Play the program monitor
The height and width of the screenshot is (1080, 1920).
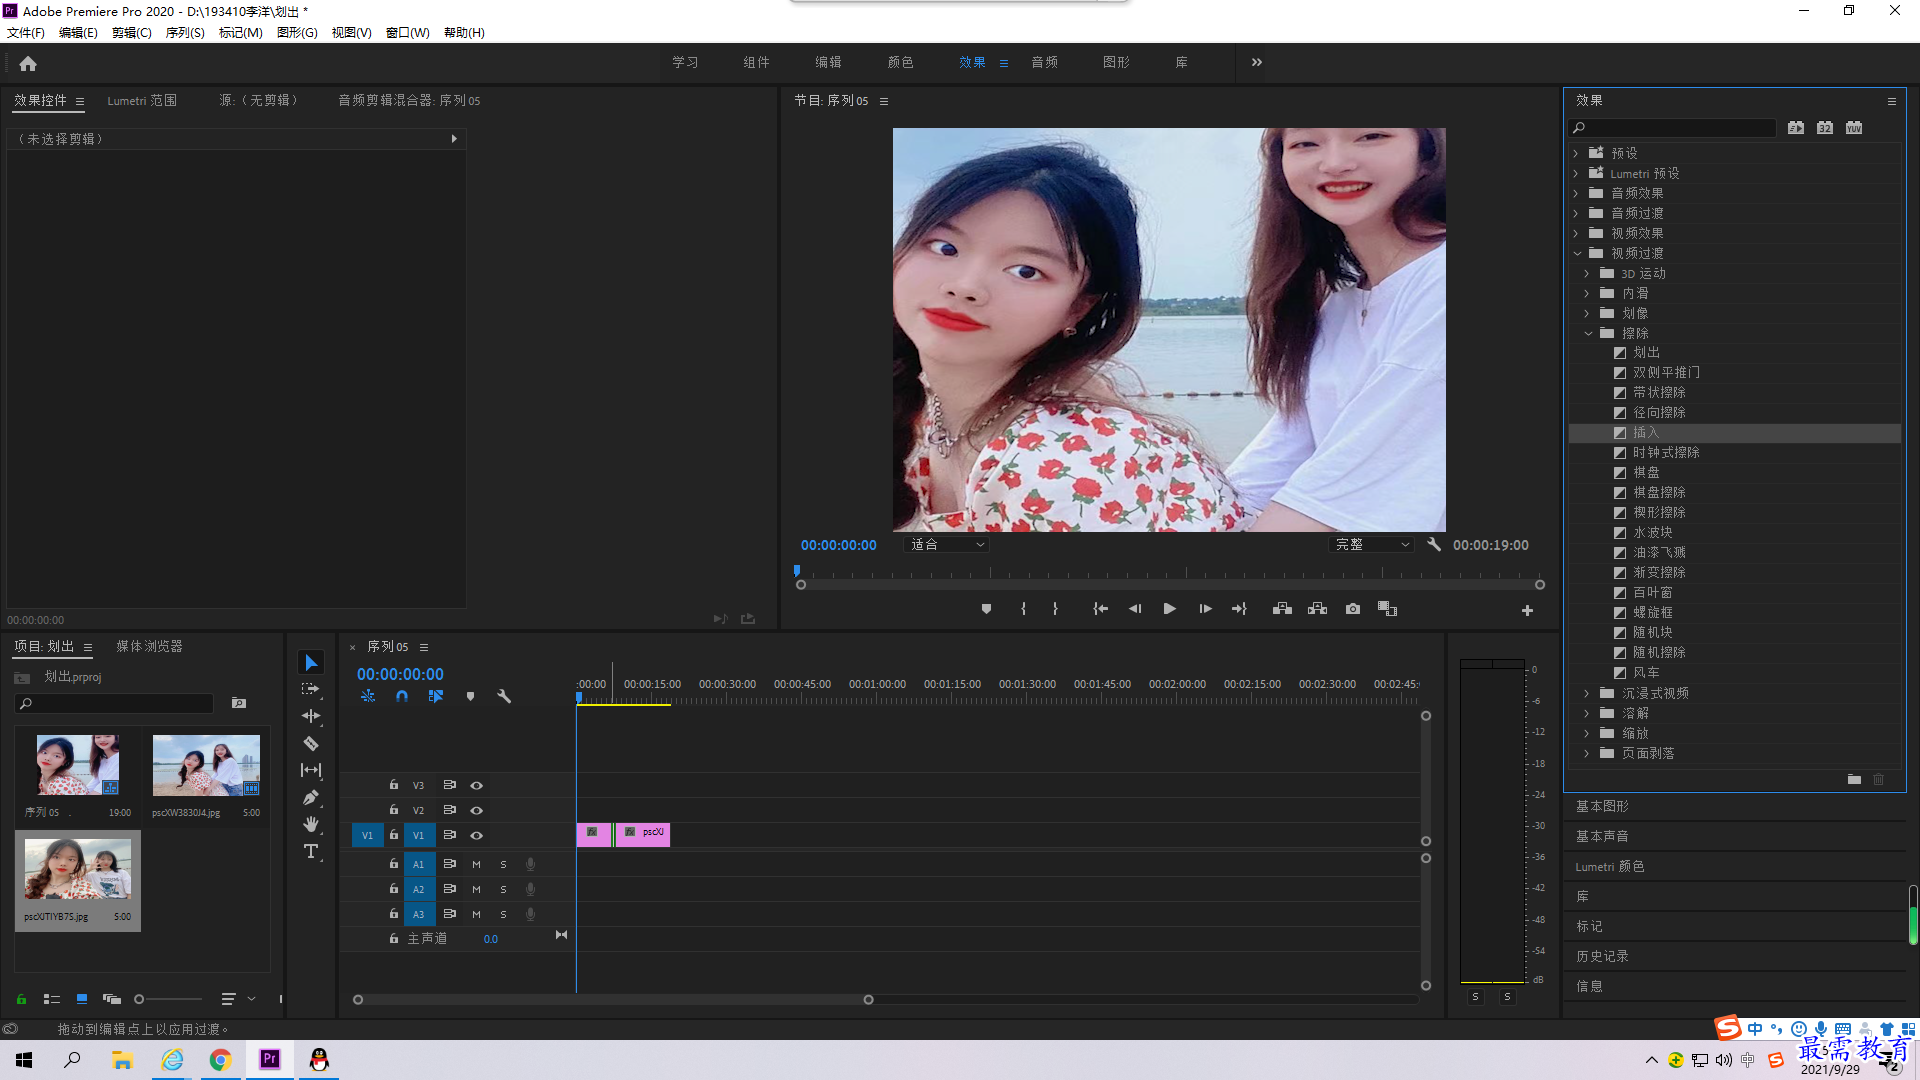1169,609
